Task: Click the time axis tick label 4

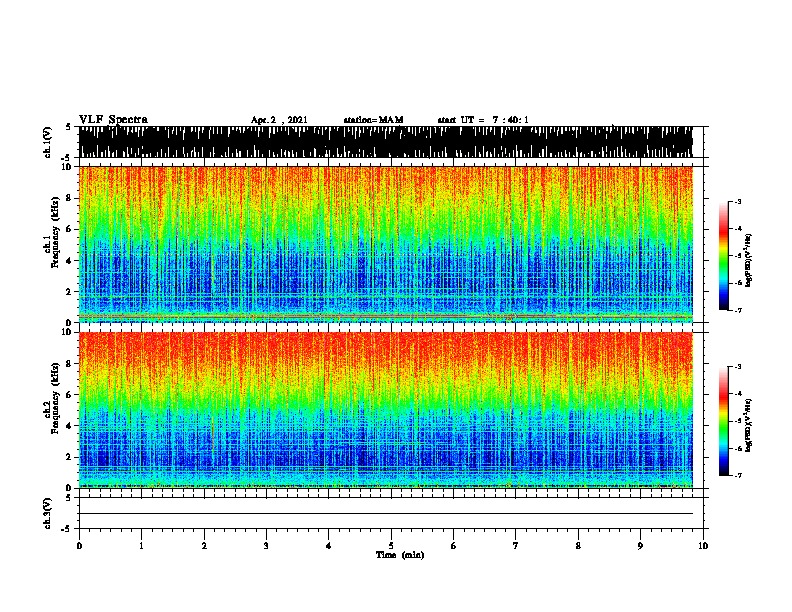Action: (x=329, y=546)
